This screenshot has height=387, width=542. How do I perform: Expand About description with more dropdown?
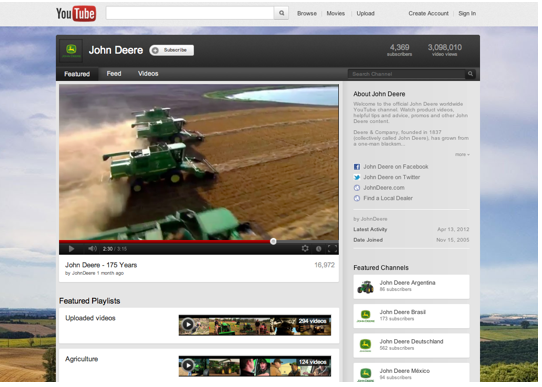click(462, 154)
